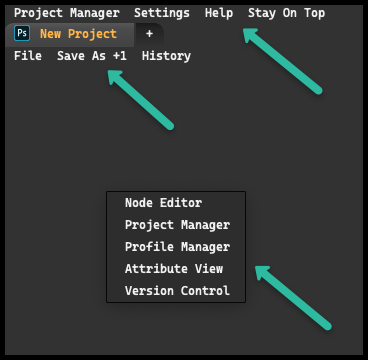The height and width of the screenshot is (360, 368).
Task: Select Attribute View in the popup menu
Action: coord(174,269)
